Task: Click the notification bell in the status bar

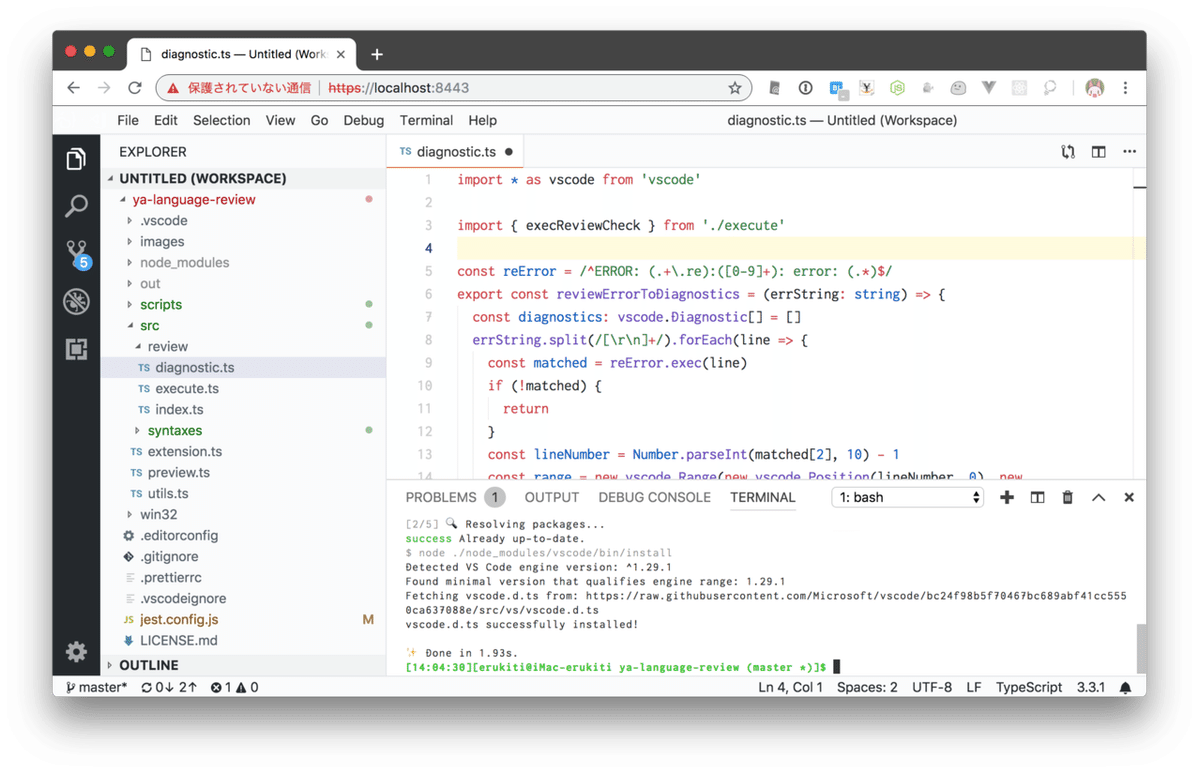Action: click(1124, 687)
